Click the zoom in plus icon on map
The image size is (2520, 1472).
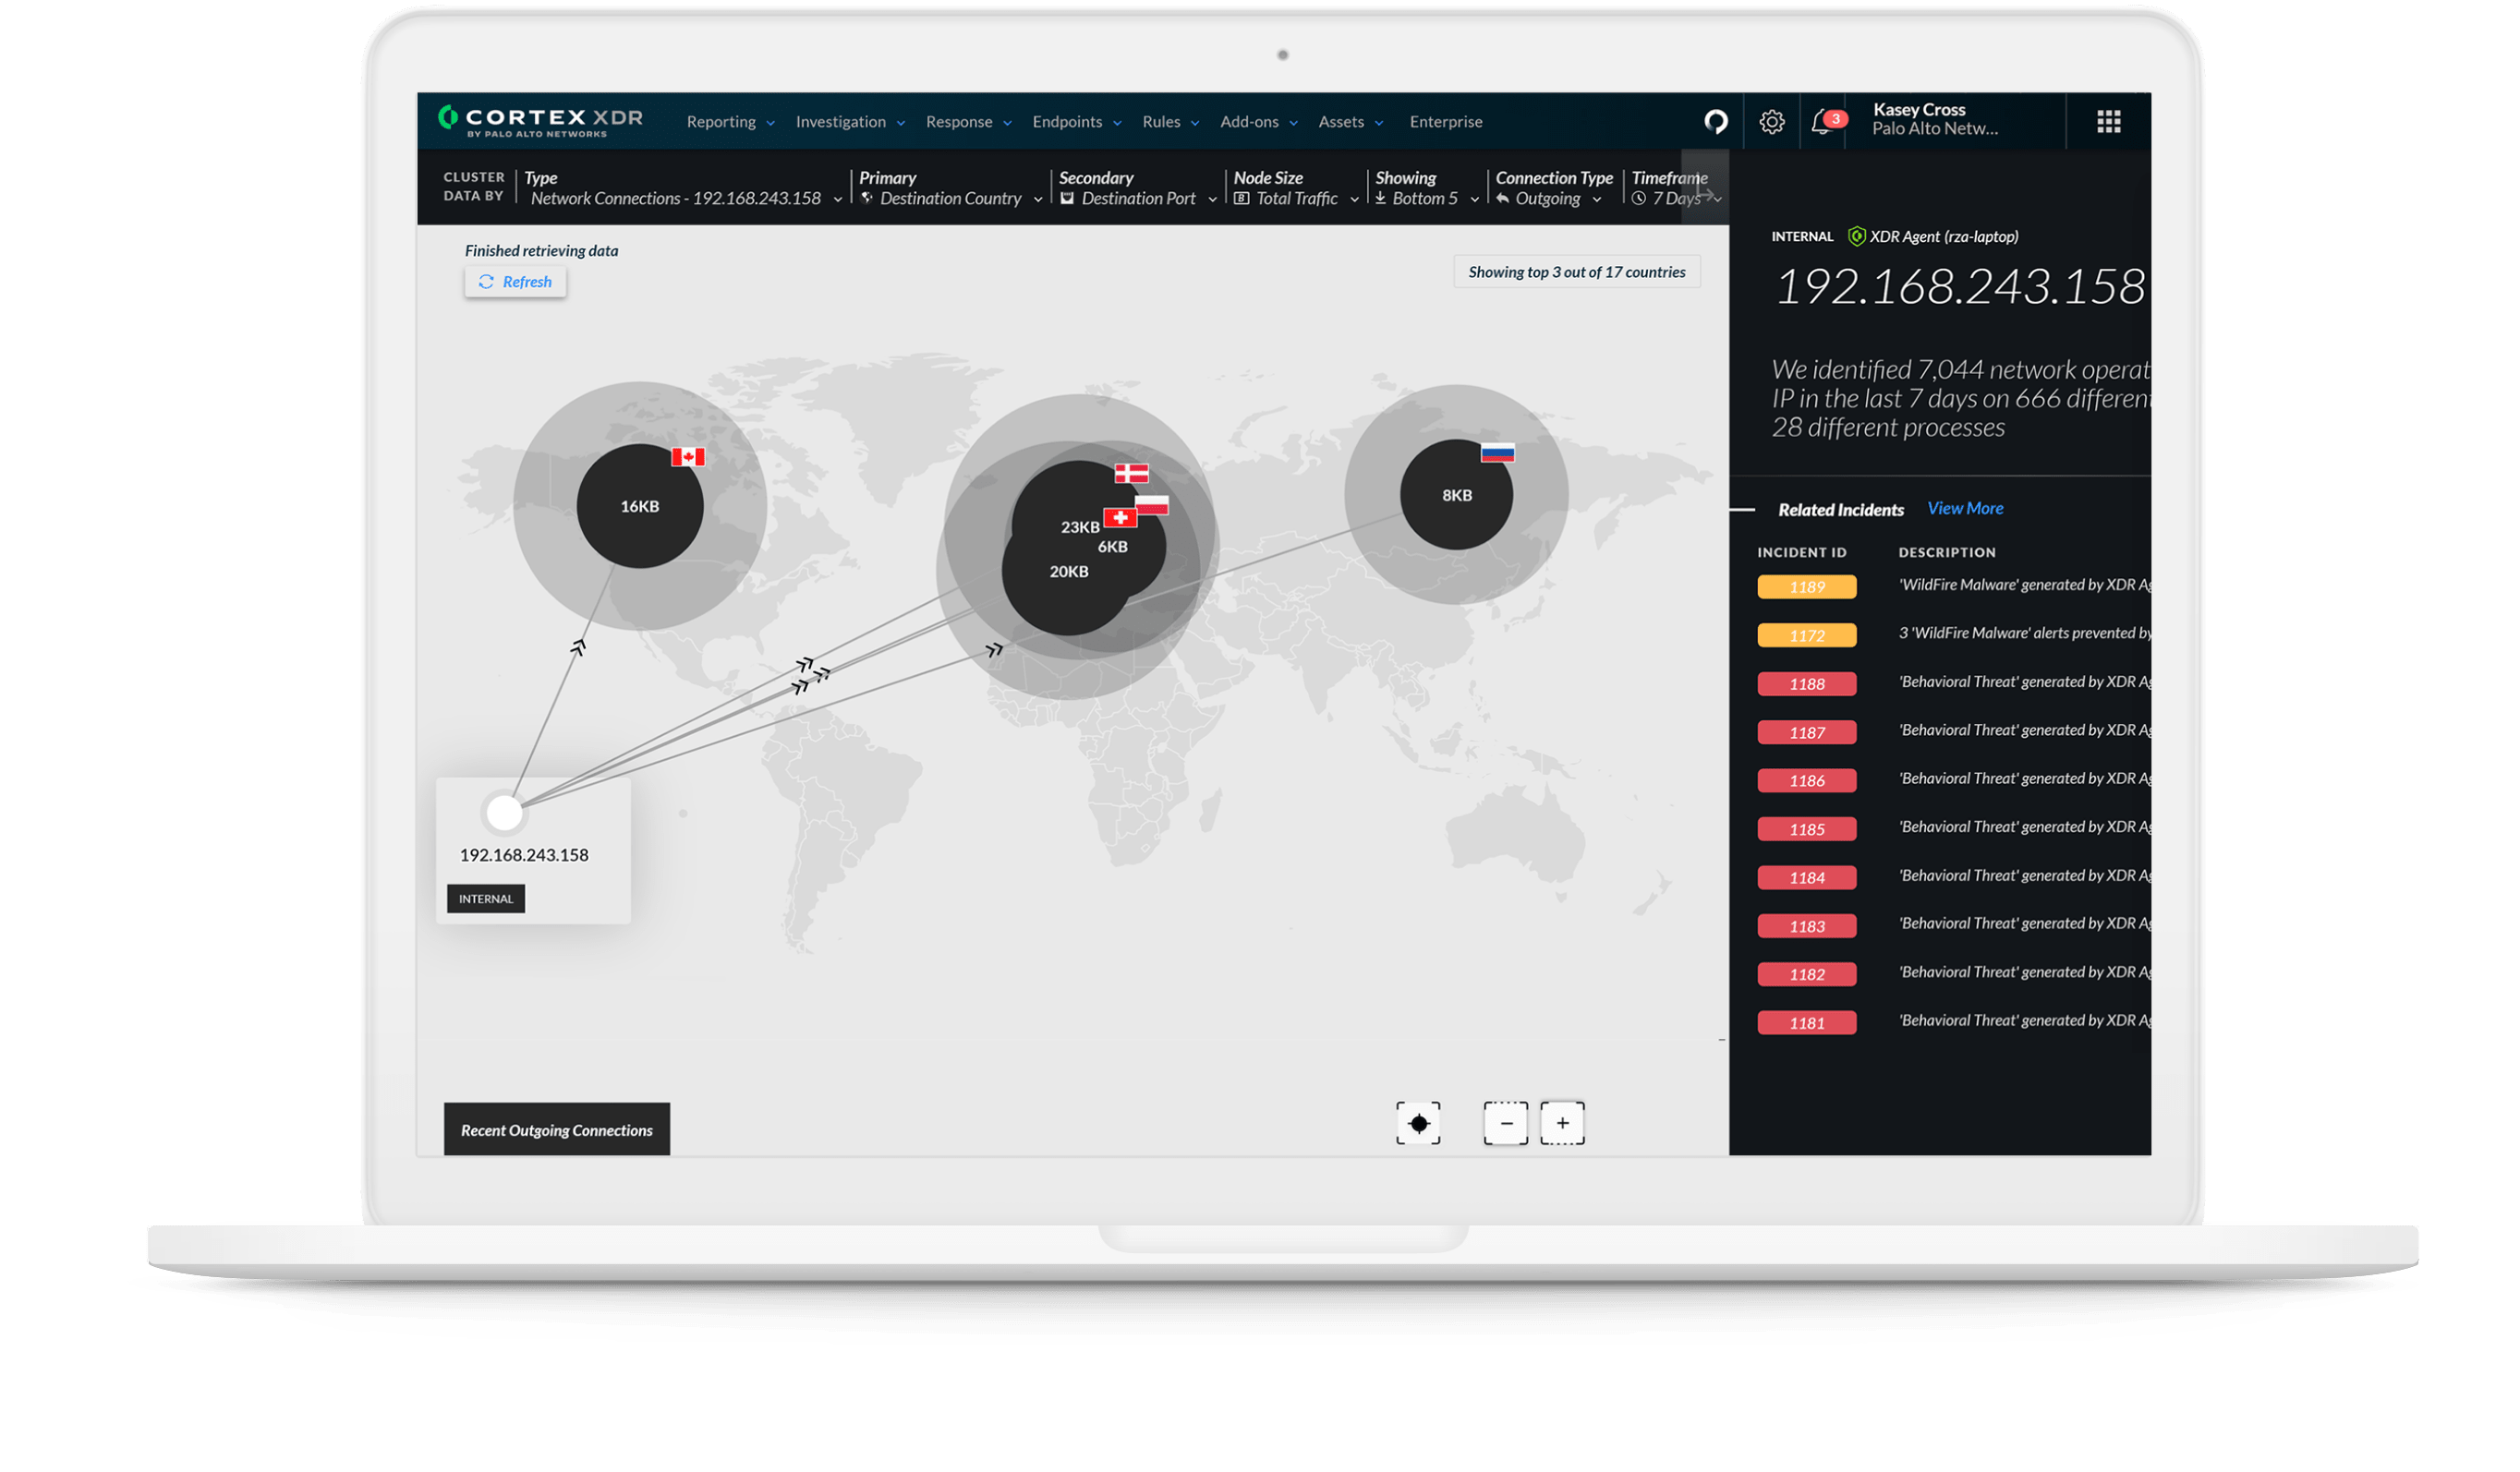(x=1562, y=1122)
